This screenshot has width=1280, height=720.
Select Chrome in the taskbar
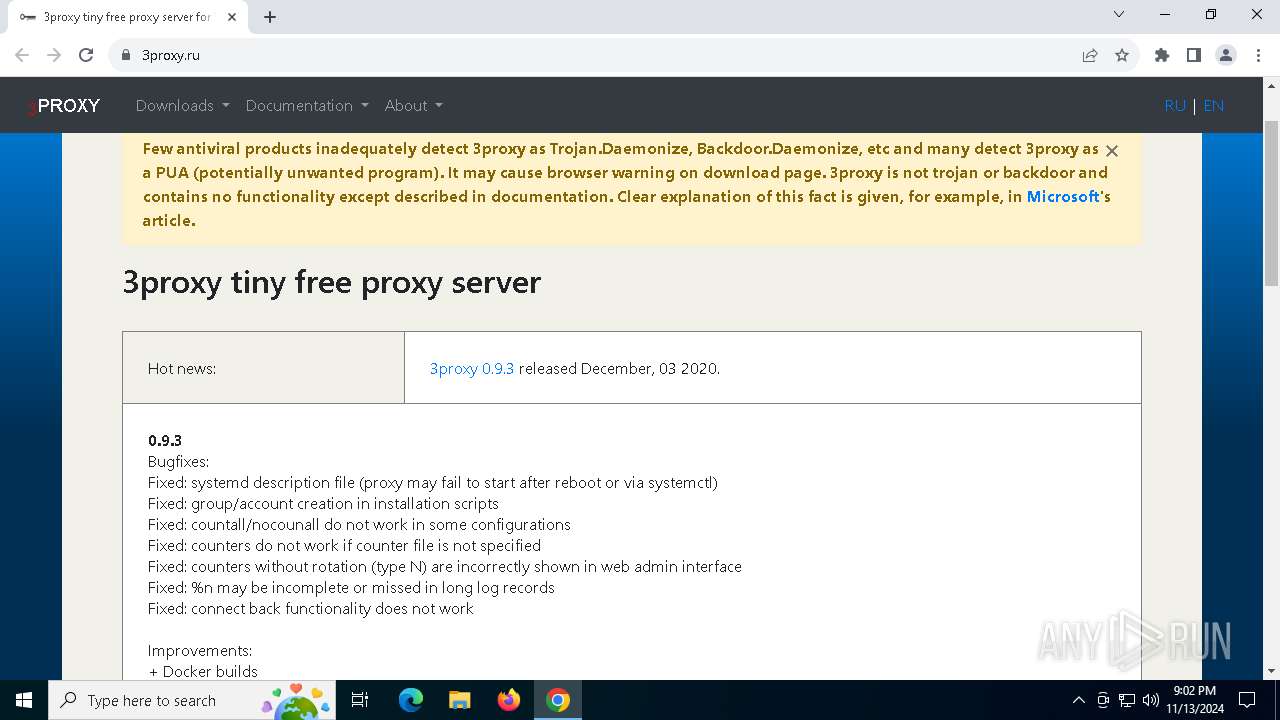558,700
